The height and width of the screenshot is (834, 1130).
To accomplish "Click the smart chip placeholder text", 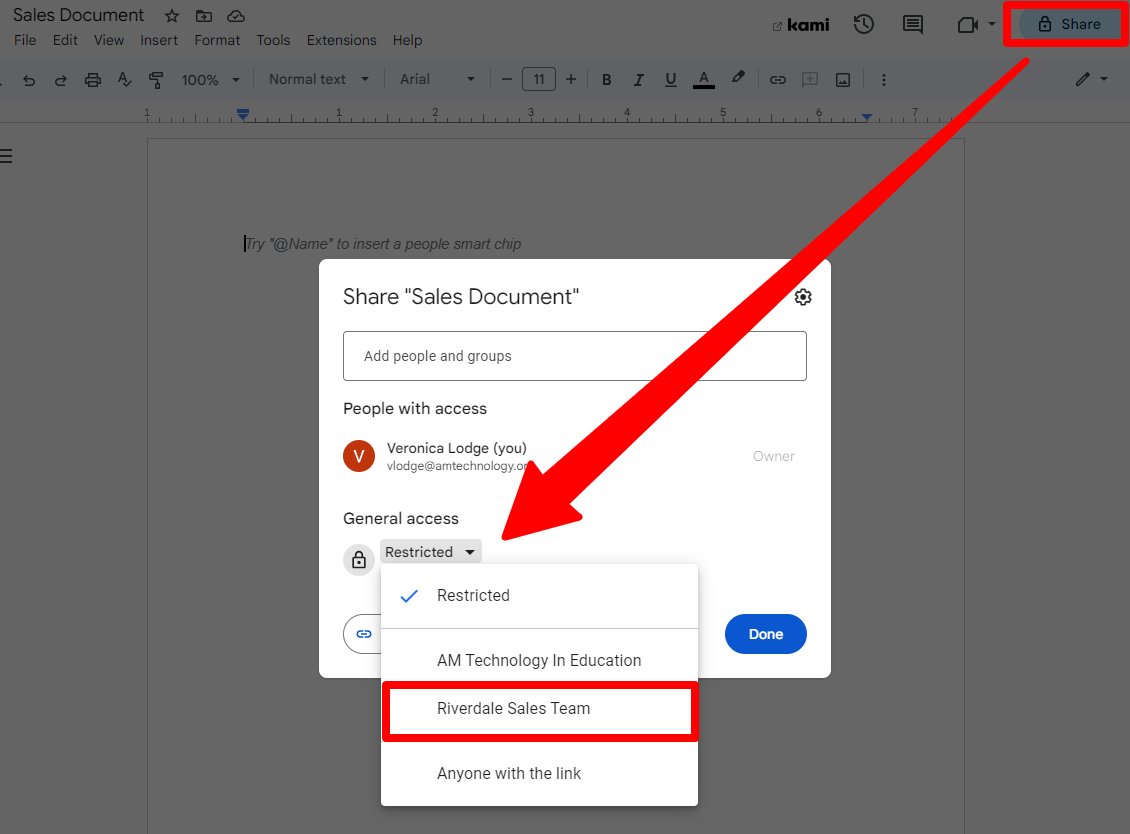I will [383, 244].
